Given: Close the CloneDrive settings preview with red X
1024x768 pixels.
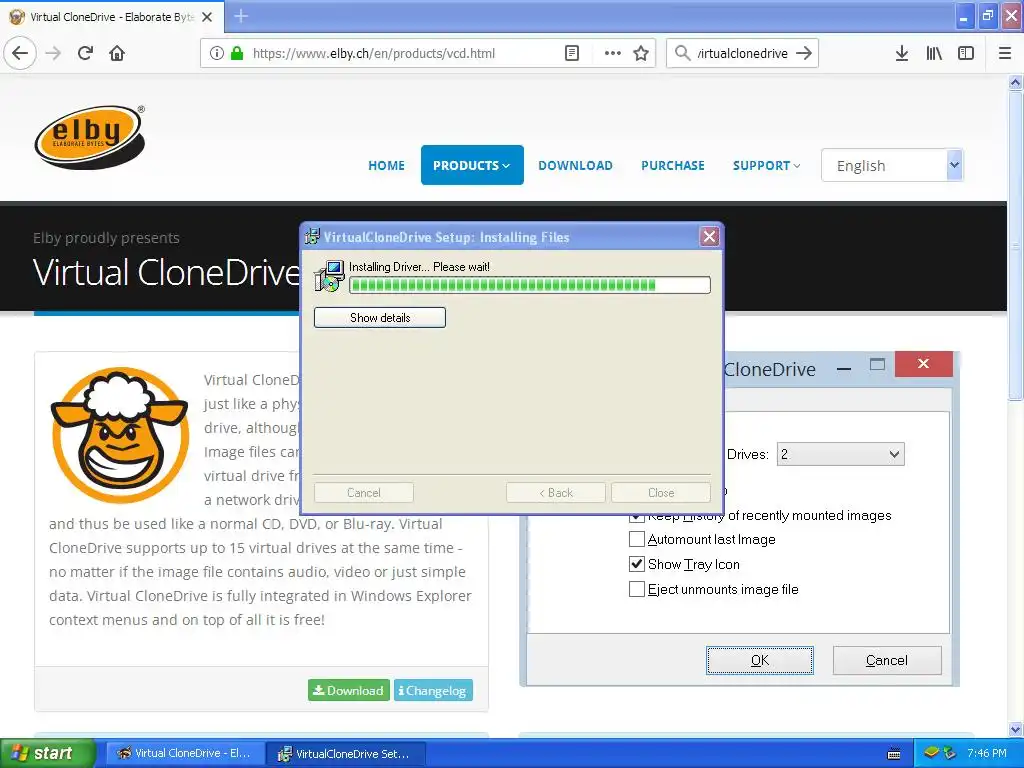Looking at the screenshot, I should pyautogui.click(x=923, y=364).
